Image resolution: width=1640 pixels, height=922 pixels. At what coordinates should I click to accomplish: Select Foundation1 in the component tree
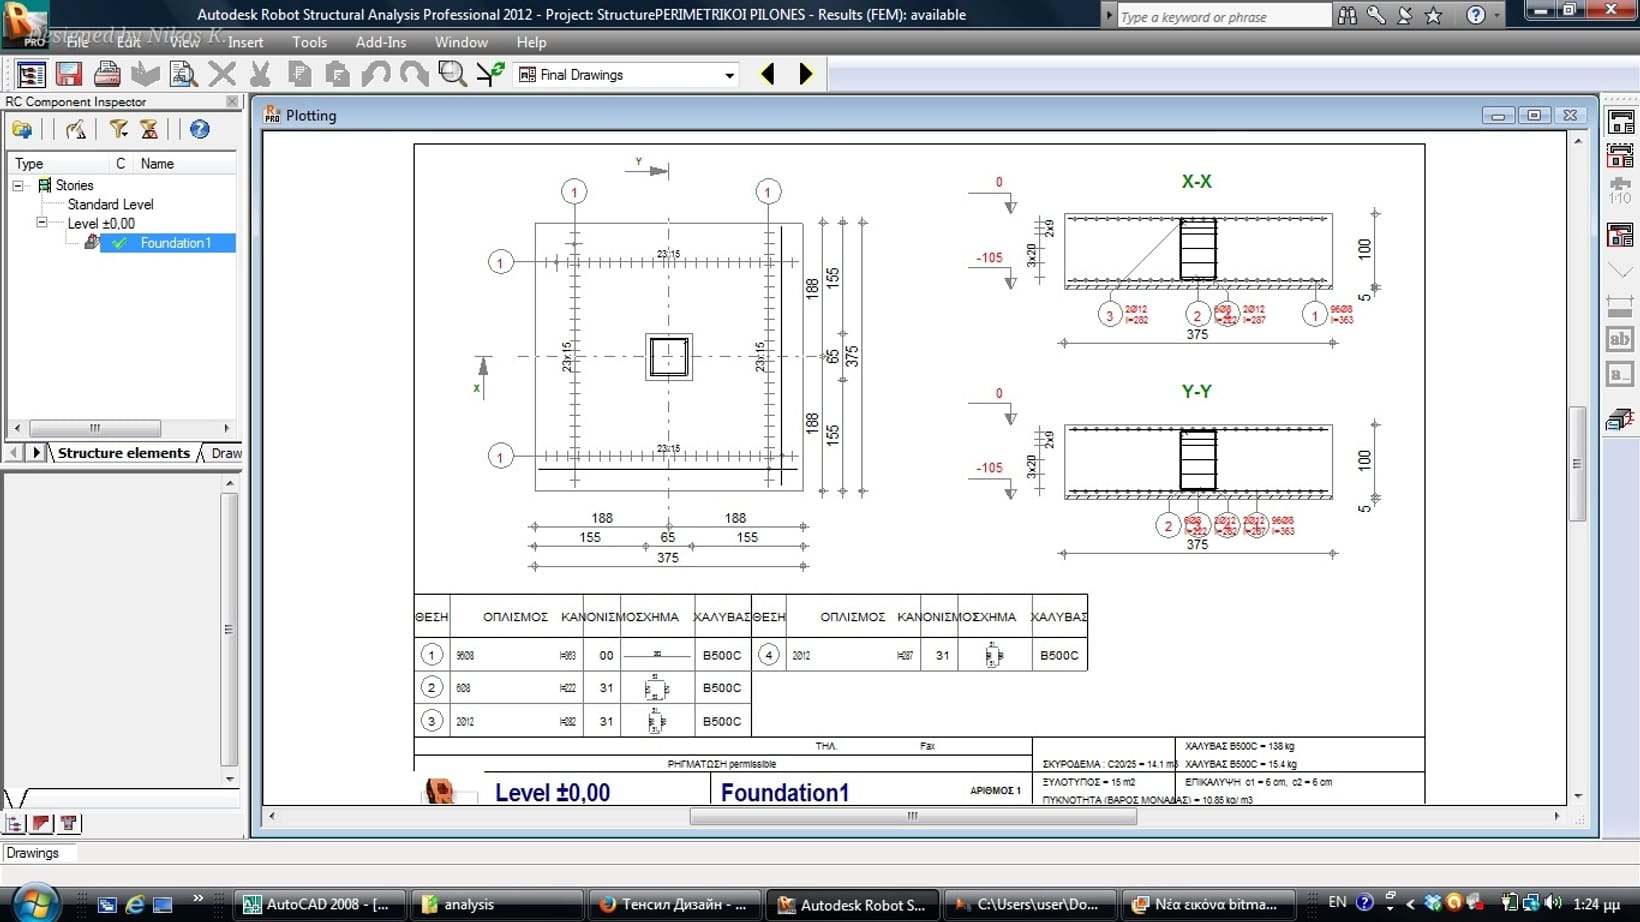(175, 243)
